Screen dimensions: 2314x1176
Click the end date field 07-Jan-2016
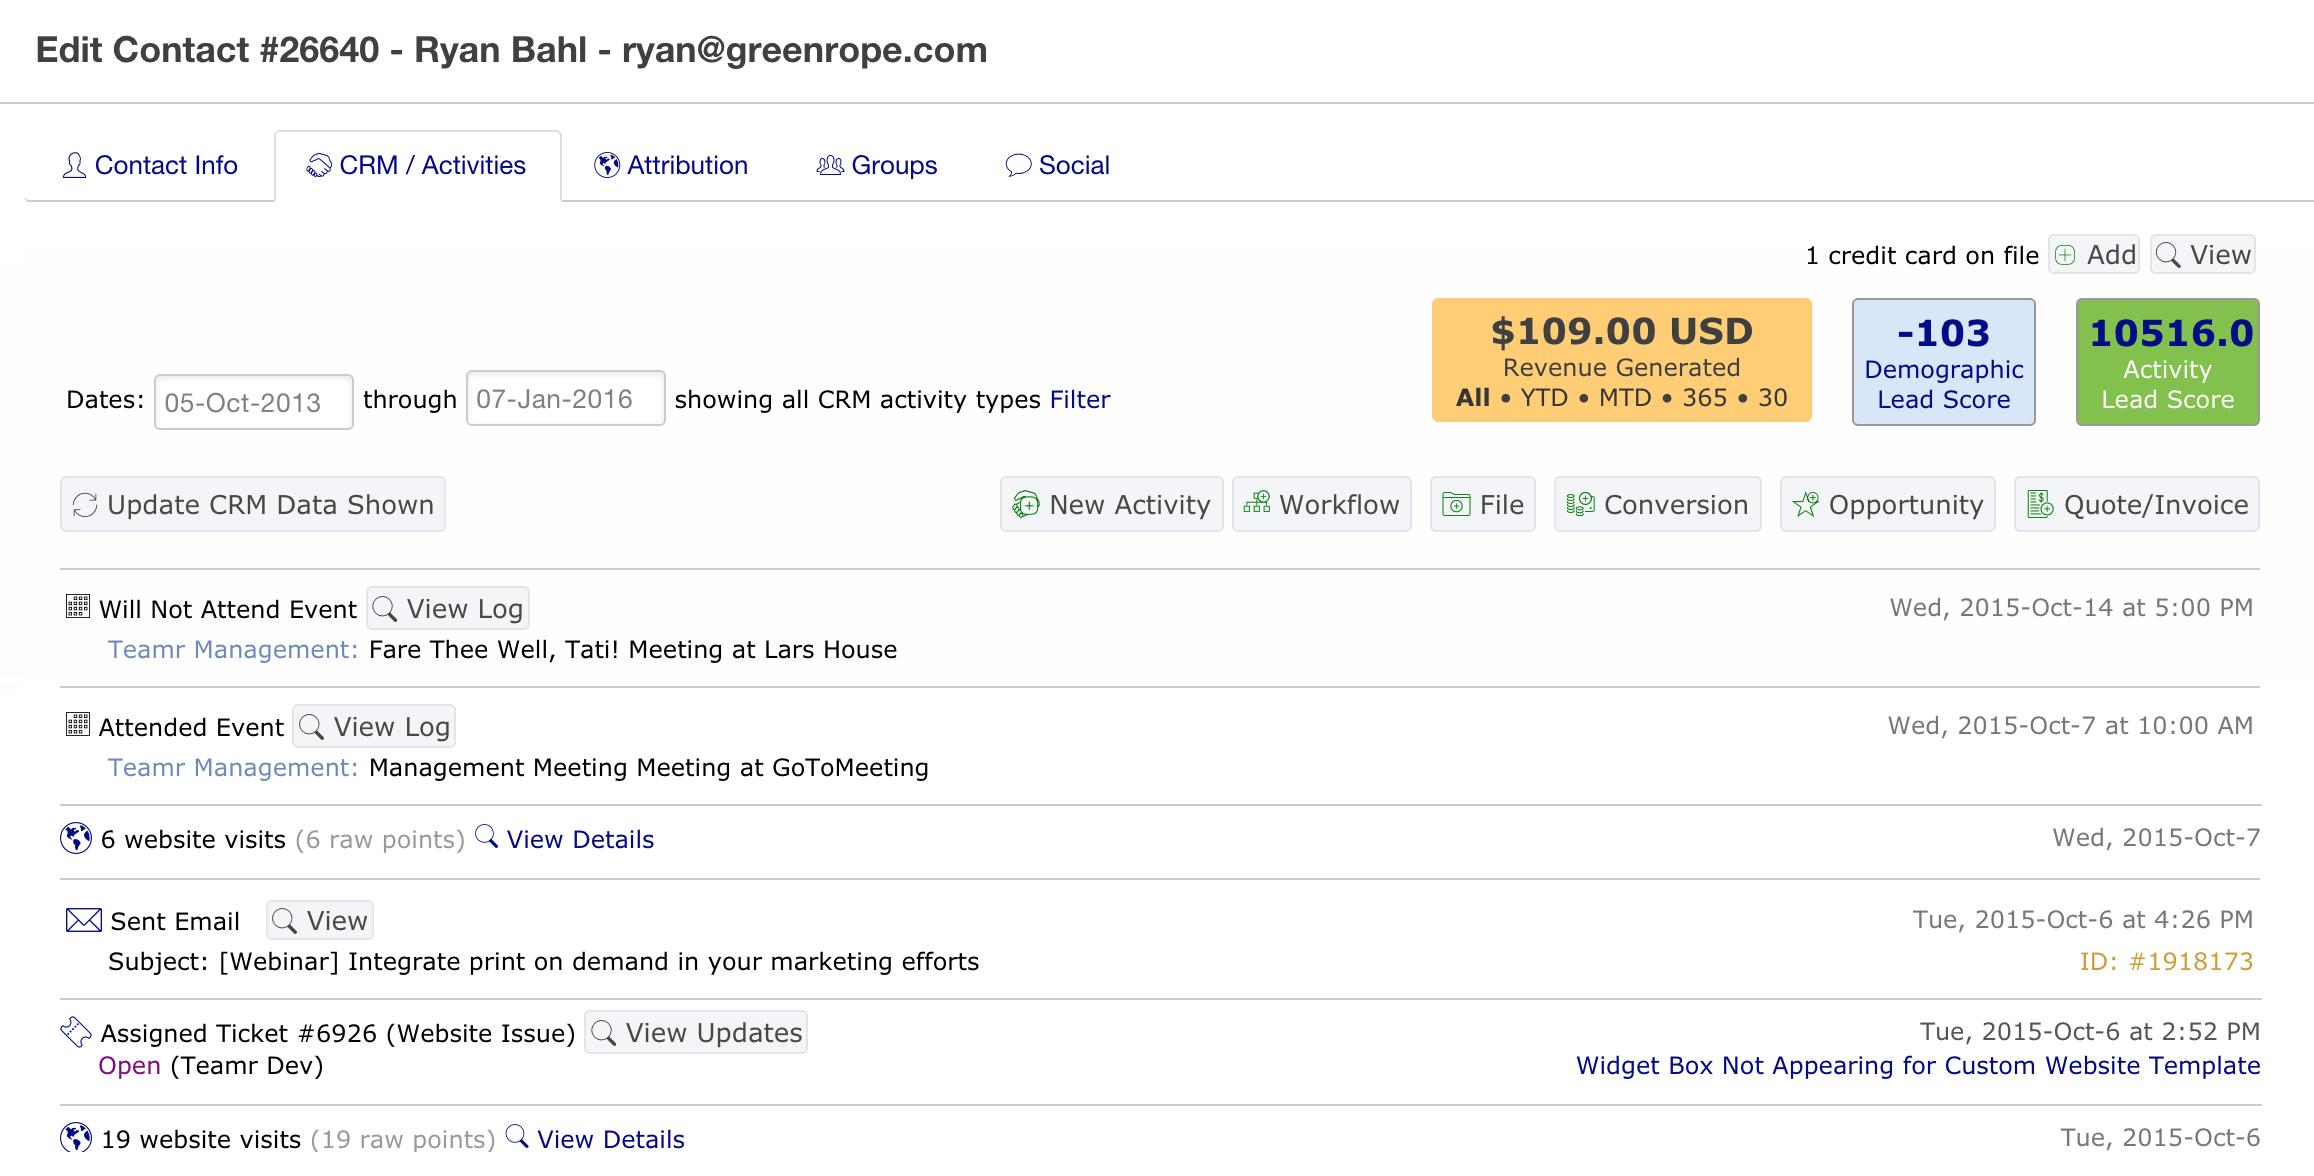click(x=566, y=399)
